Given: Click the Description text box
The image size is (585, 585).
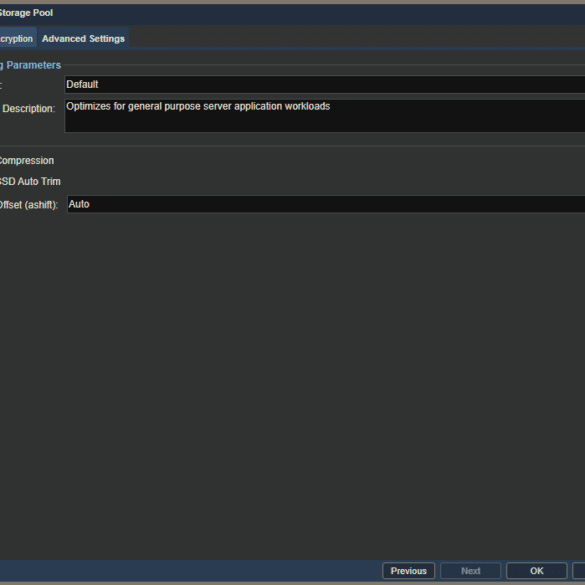Looking at the screenshot, I should tap(325, 116).
